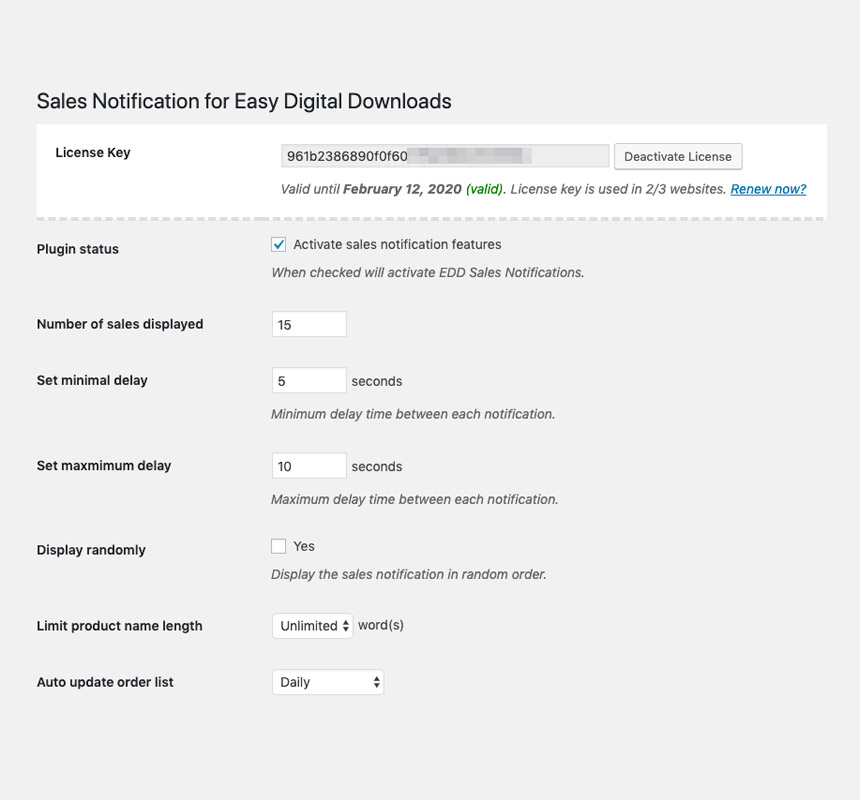Click the Deactivate License button
The width and height of the screenshot is (860, 800).
[x=678, y=157]
